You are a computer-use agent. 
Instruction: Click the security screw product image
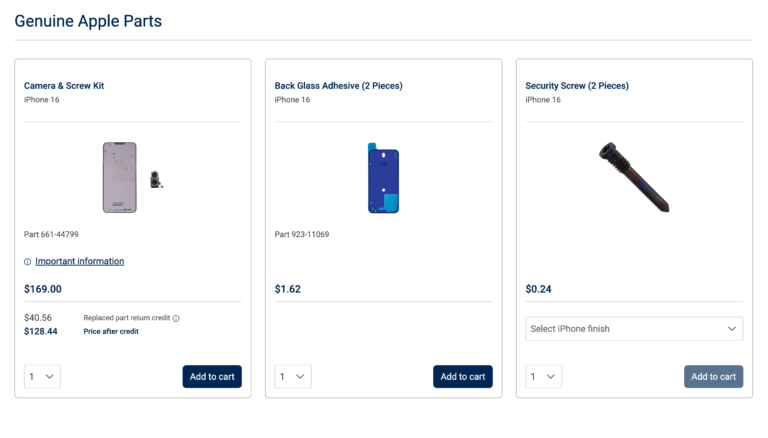pyautogui.click(x=634, y=177)
